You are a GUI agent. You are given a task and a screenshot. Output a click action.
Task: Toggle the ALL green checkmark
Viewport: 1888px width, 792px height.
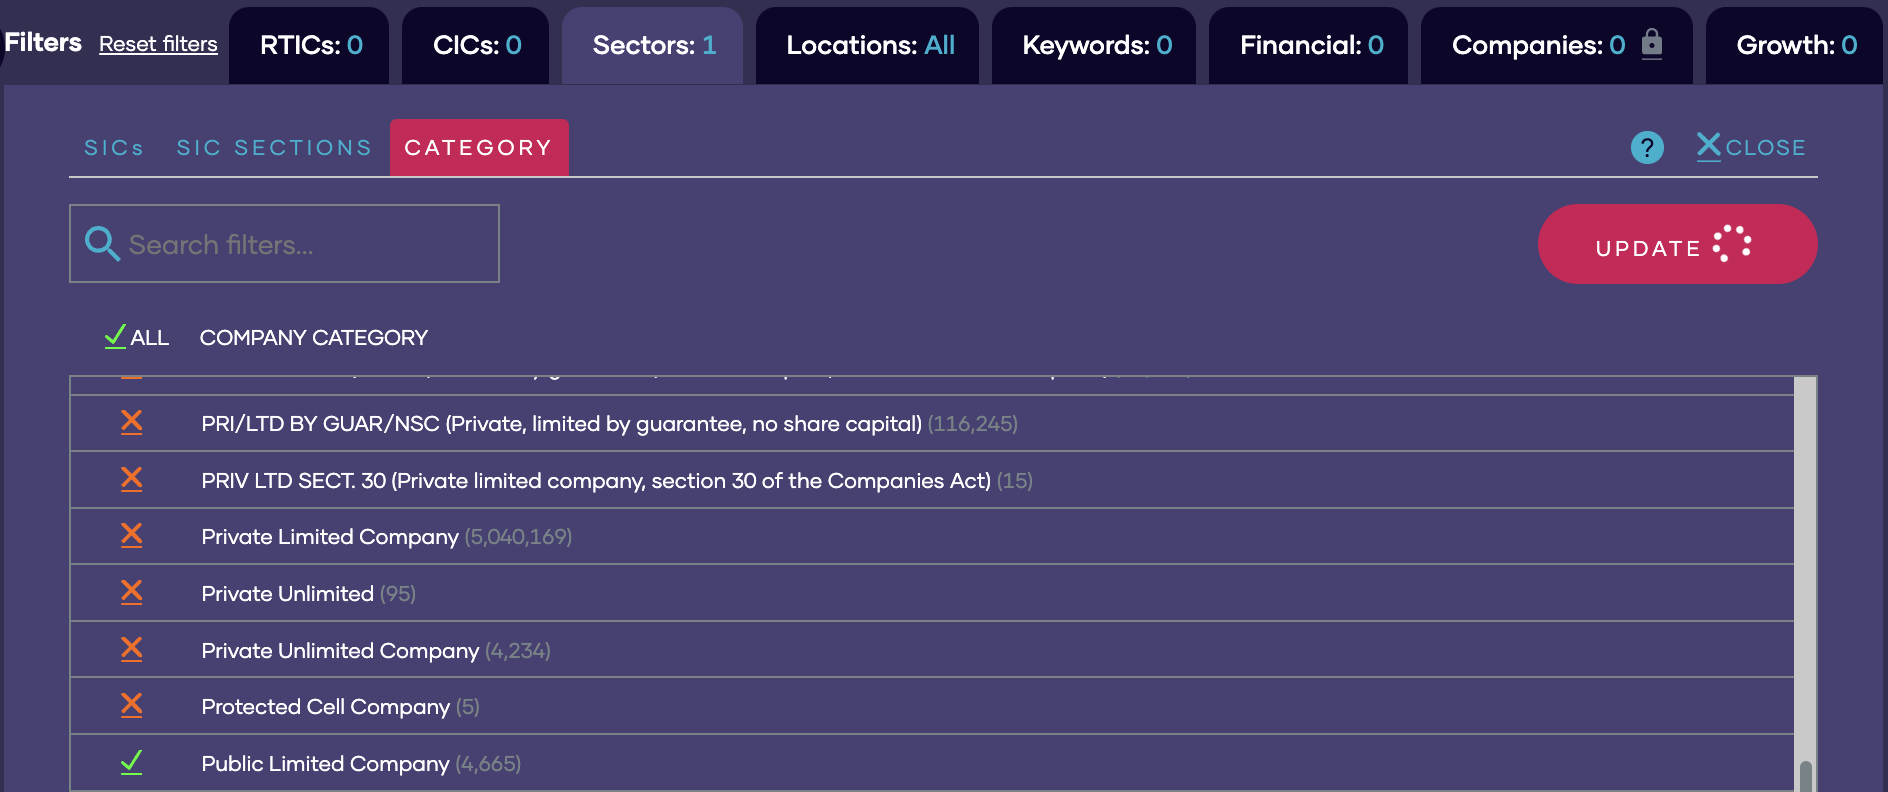click(115, 336)
